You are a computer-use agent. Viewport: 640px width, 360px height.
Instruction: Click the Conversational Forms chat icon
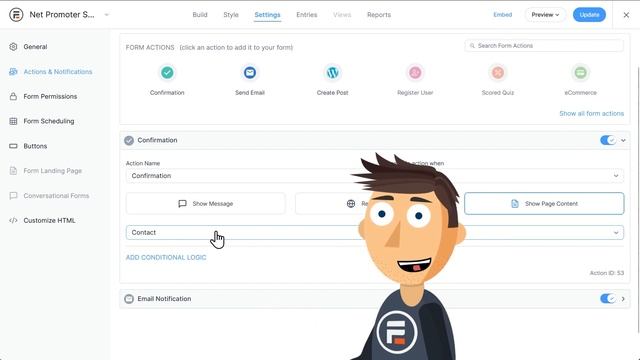(x=13, y=196)
